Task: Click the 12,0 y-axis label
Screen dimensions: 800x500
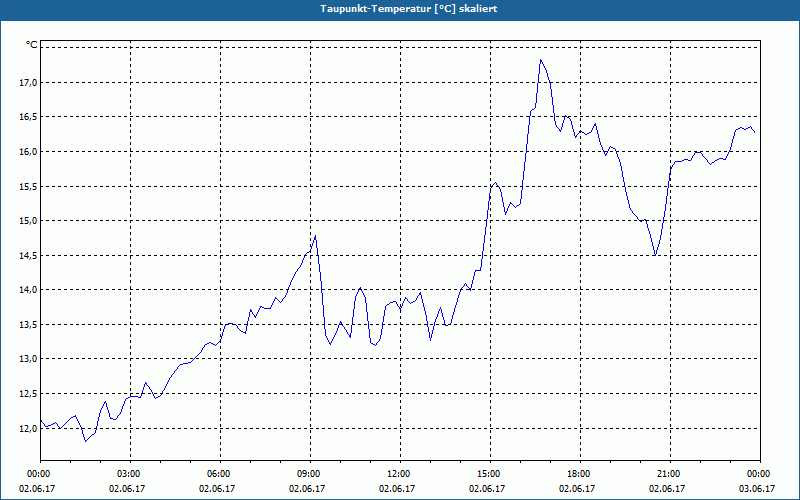Action: click(28, 428)
